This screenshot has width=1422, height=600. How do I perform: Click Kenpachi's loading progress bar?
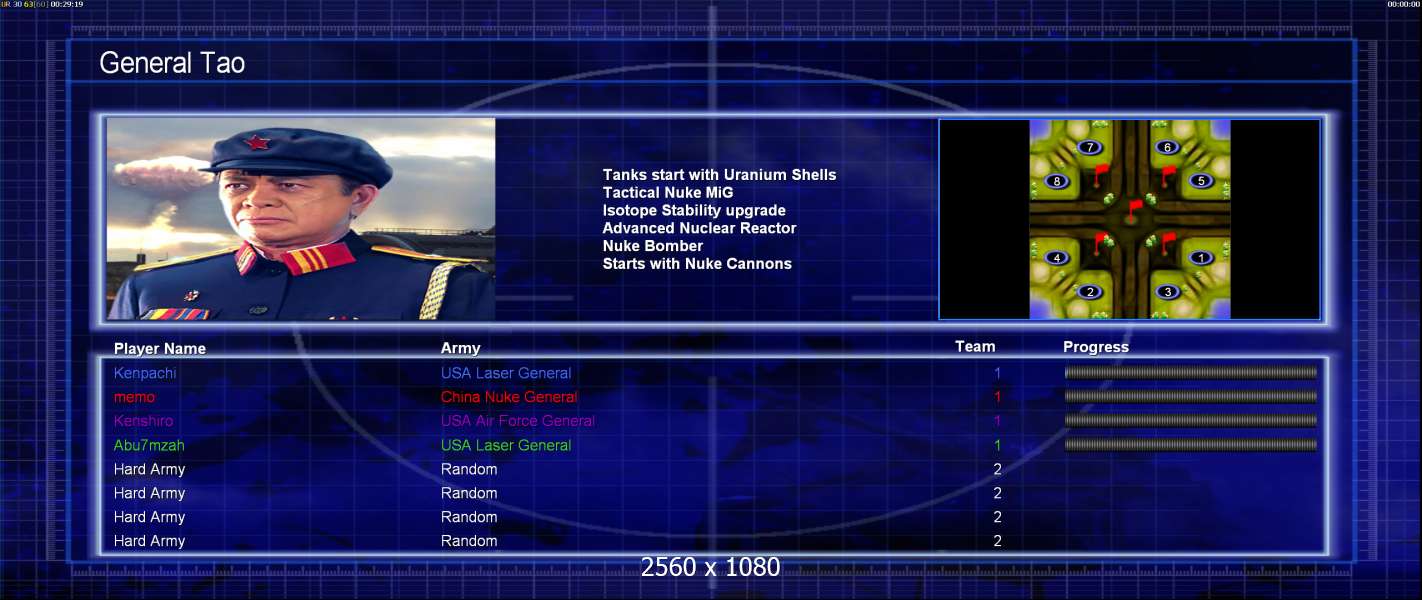pyautogui.click(x=1190, y=373)
